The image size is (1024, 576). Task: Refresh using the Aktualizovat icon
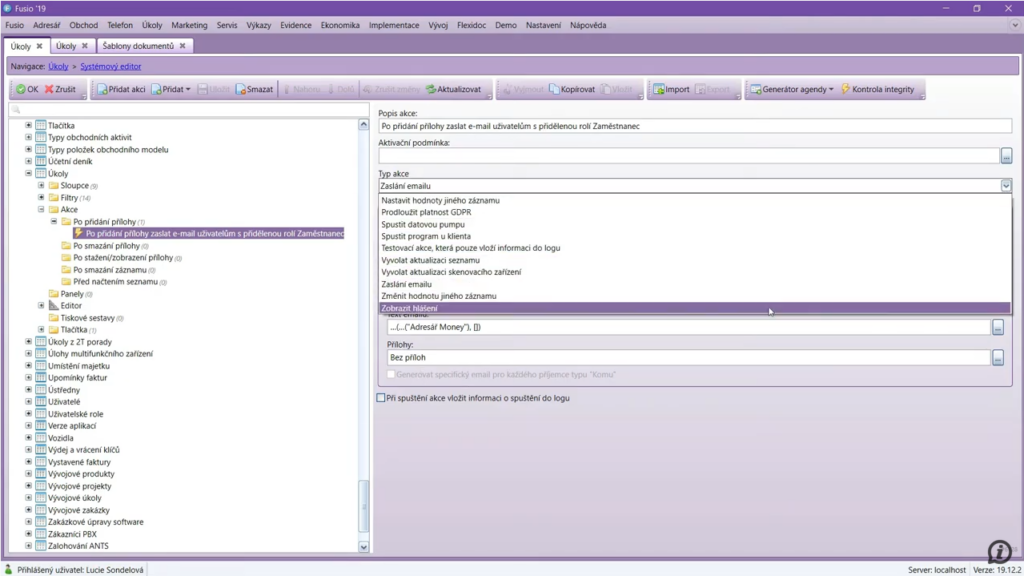(431, 89)
